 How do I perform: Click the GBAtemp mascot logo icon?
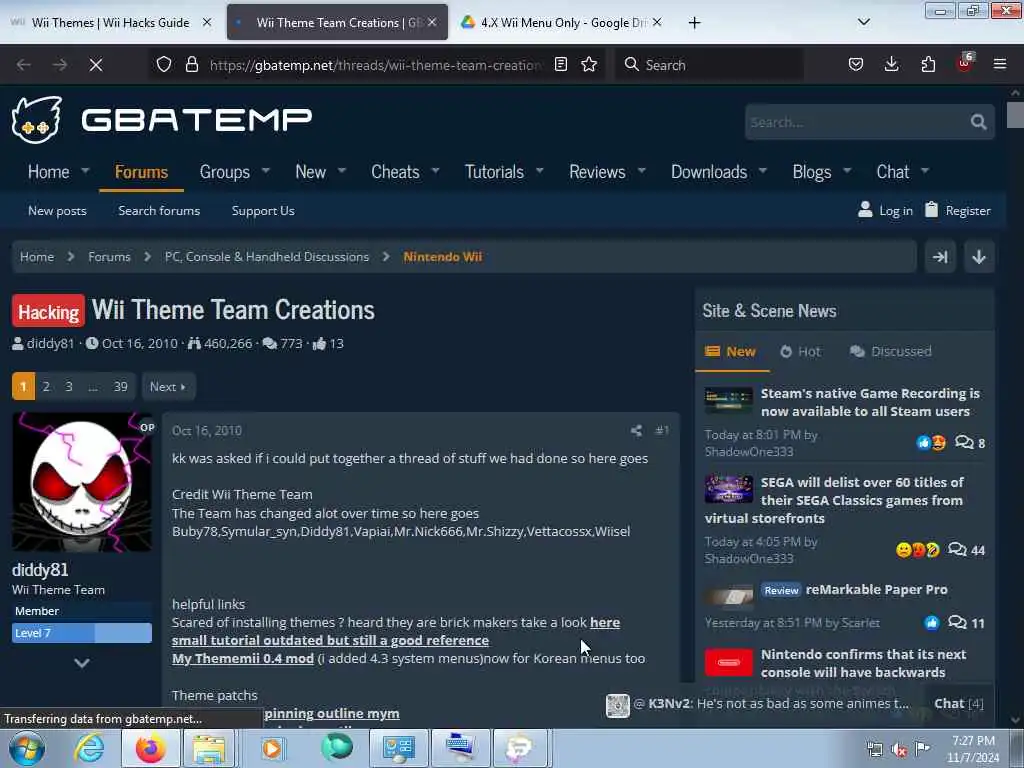pos(37,120)
